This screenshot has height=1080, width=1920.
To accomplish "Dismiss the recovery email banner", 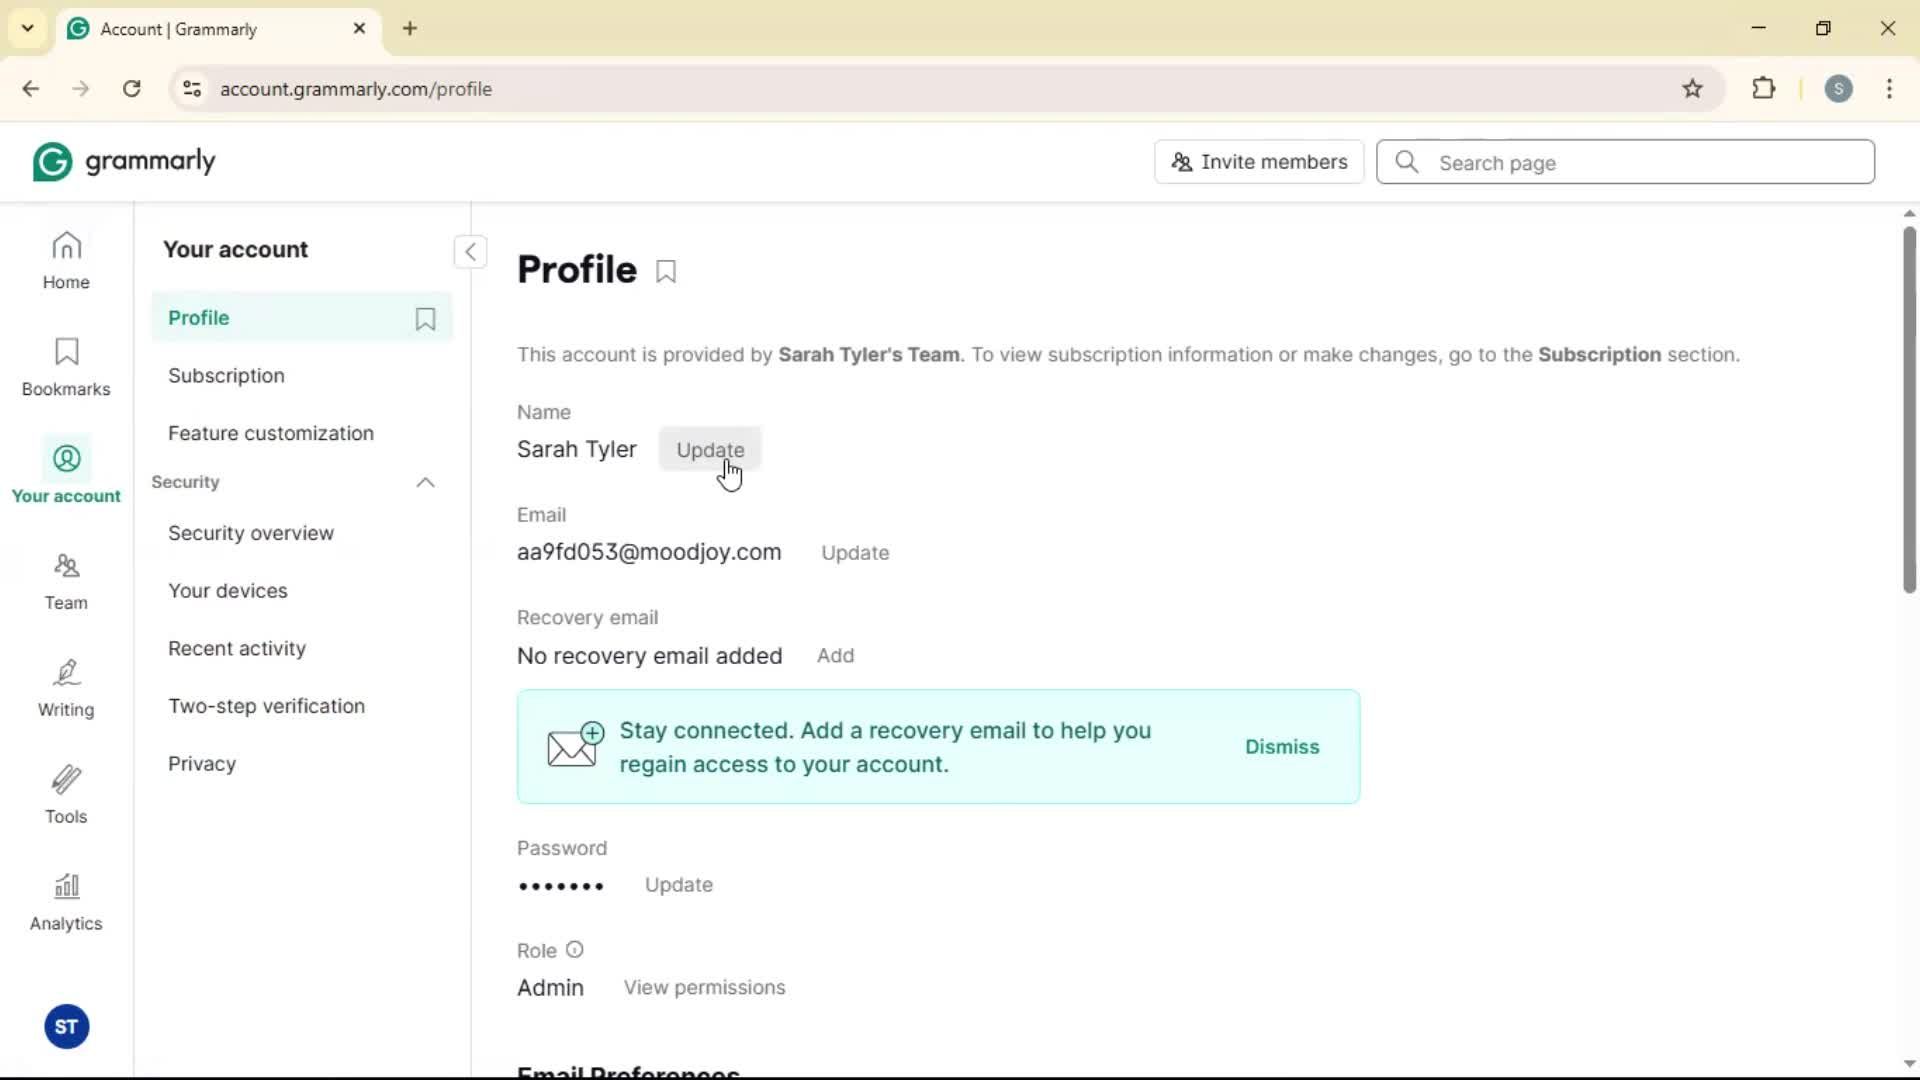I will 1281,747.
